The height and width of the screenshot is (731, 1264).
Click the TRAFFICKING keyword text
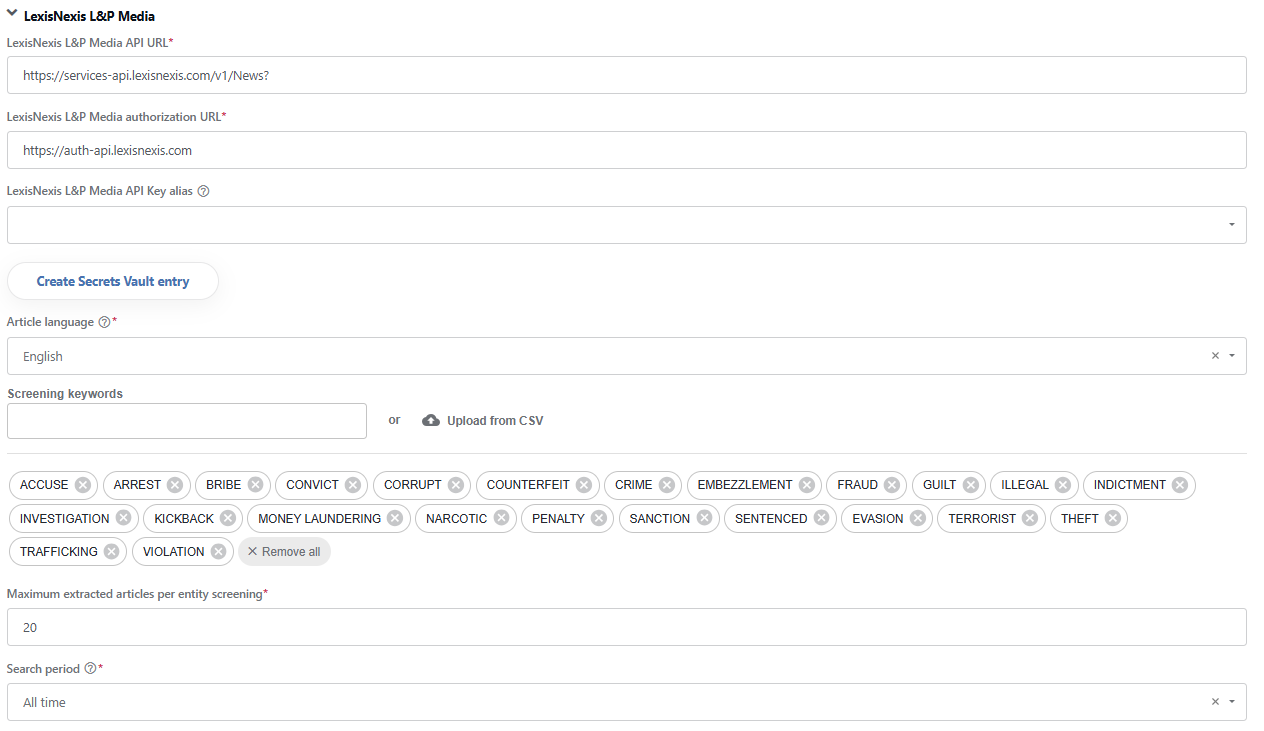click(x=59, y=552)
